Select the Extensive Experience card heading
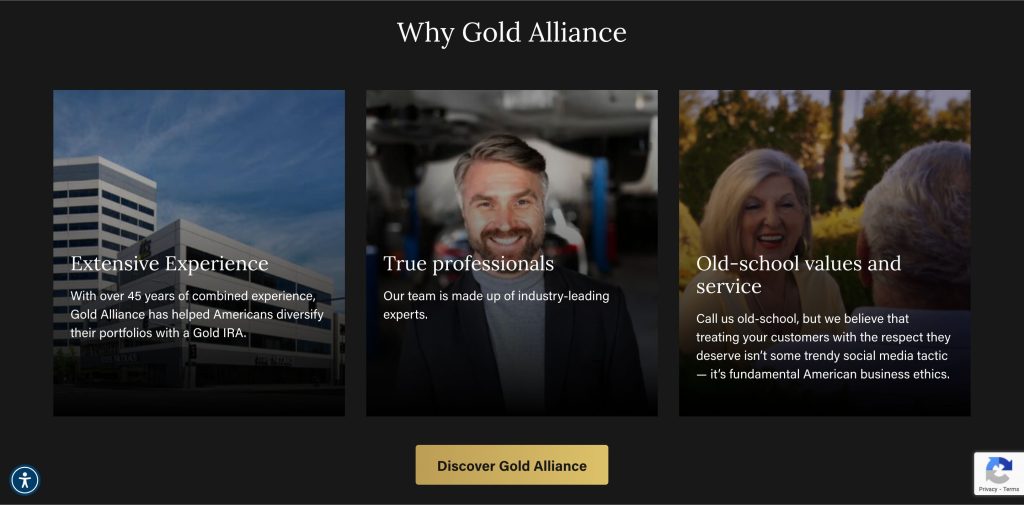This screenshot has height=505, width=1024. pyautogui.click(x=169, y=263)
